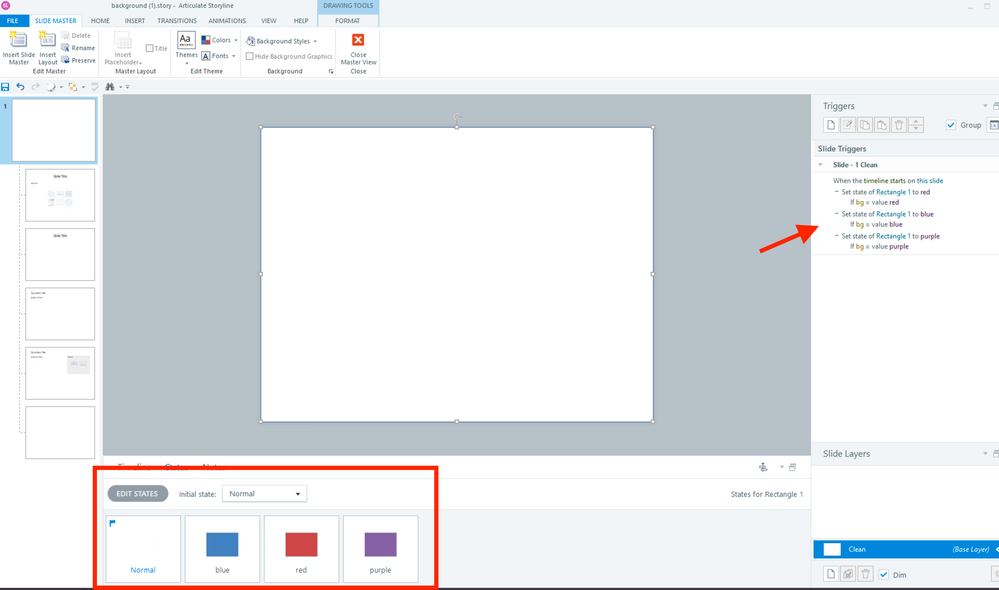Select the Normal state
The width and height of the screenshot is (999, 590).
tap(143, 549)
